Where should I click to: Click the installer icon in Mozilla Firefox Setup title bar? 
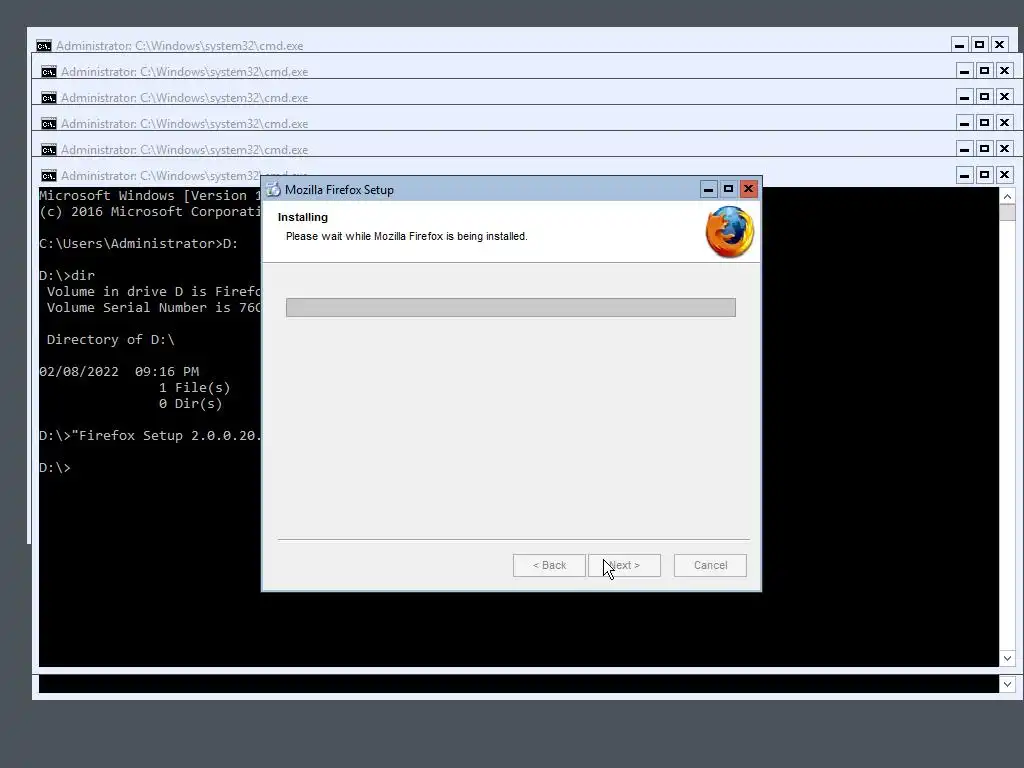point(273,189)
